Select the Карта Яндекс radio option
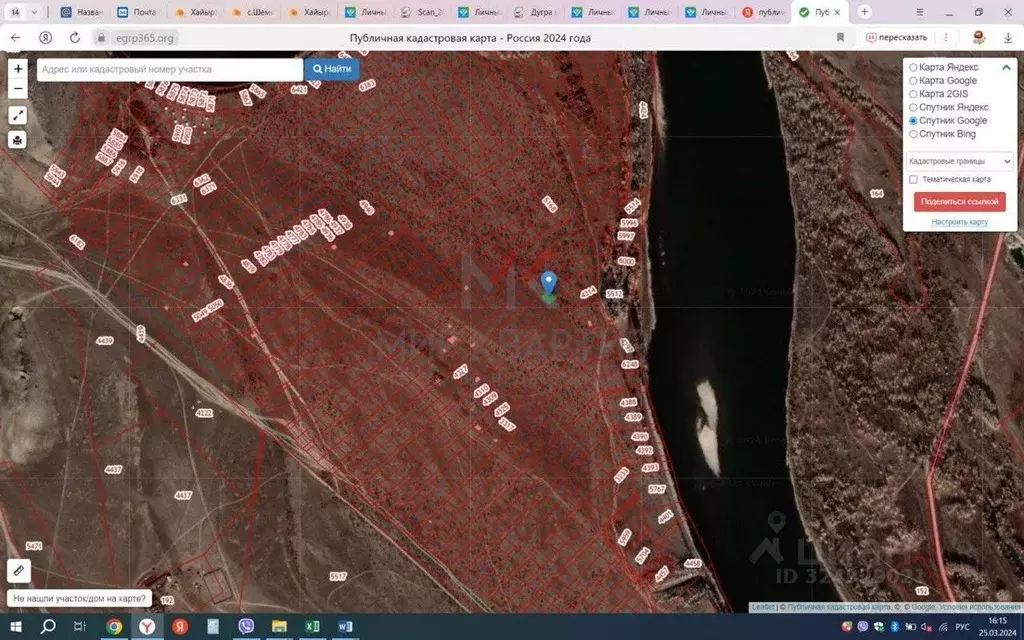The width and height of the screenshot is (1024, 640). tap(913, 67)
